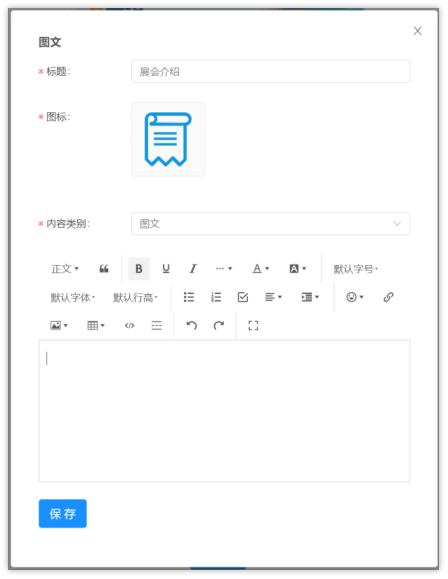Open the 正文 heading style dropdown
448x579 pixels.
(65, 269)
